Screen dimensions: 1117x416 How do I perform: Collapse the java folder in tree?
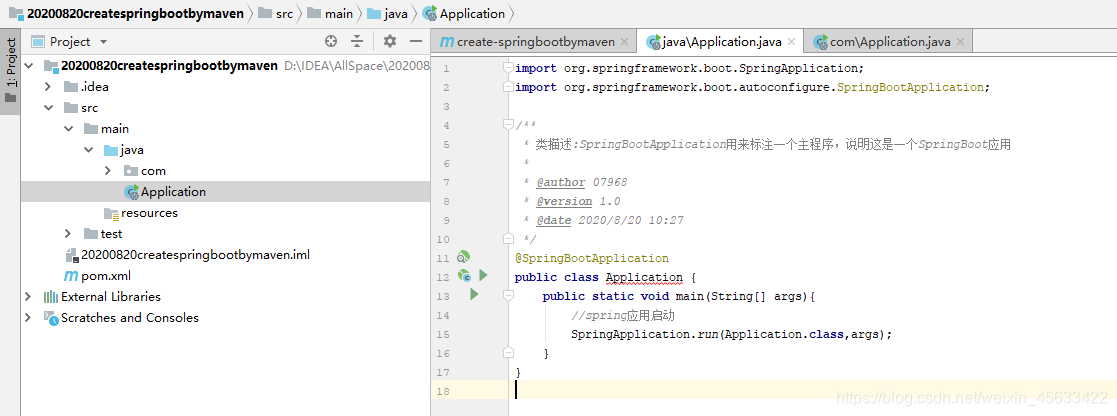pyautogui.click(x=88, y=150)
